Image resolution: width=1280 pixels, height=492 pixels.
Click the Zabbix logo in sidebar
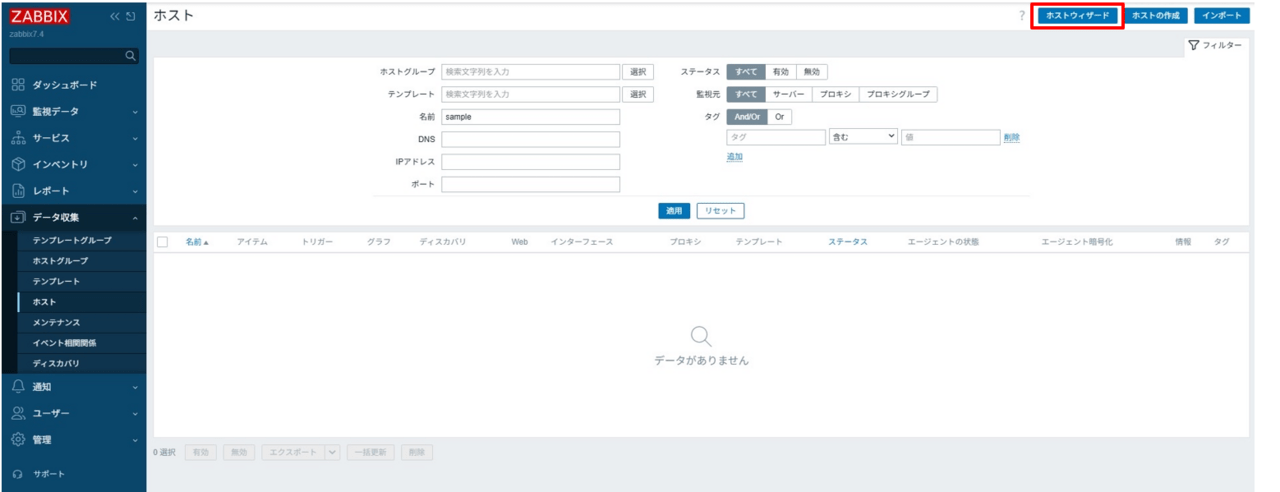40,16
